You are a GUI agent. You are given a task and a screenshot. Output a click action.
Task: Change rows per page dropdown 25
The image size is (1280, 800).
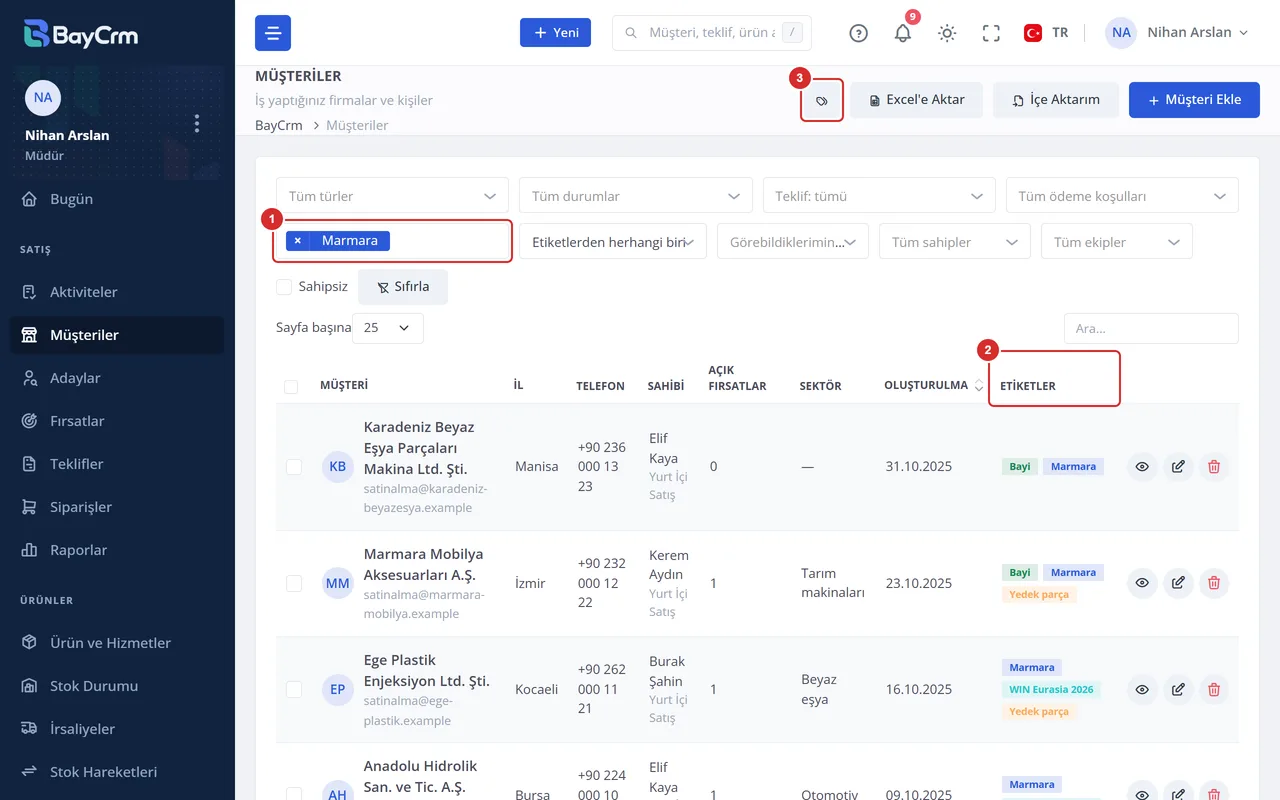[388, 328]
